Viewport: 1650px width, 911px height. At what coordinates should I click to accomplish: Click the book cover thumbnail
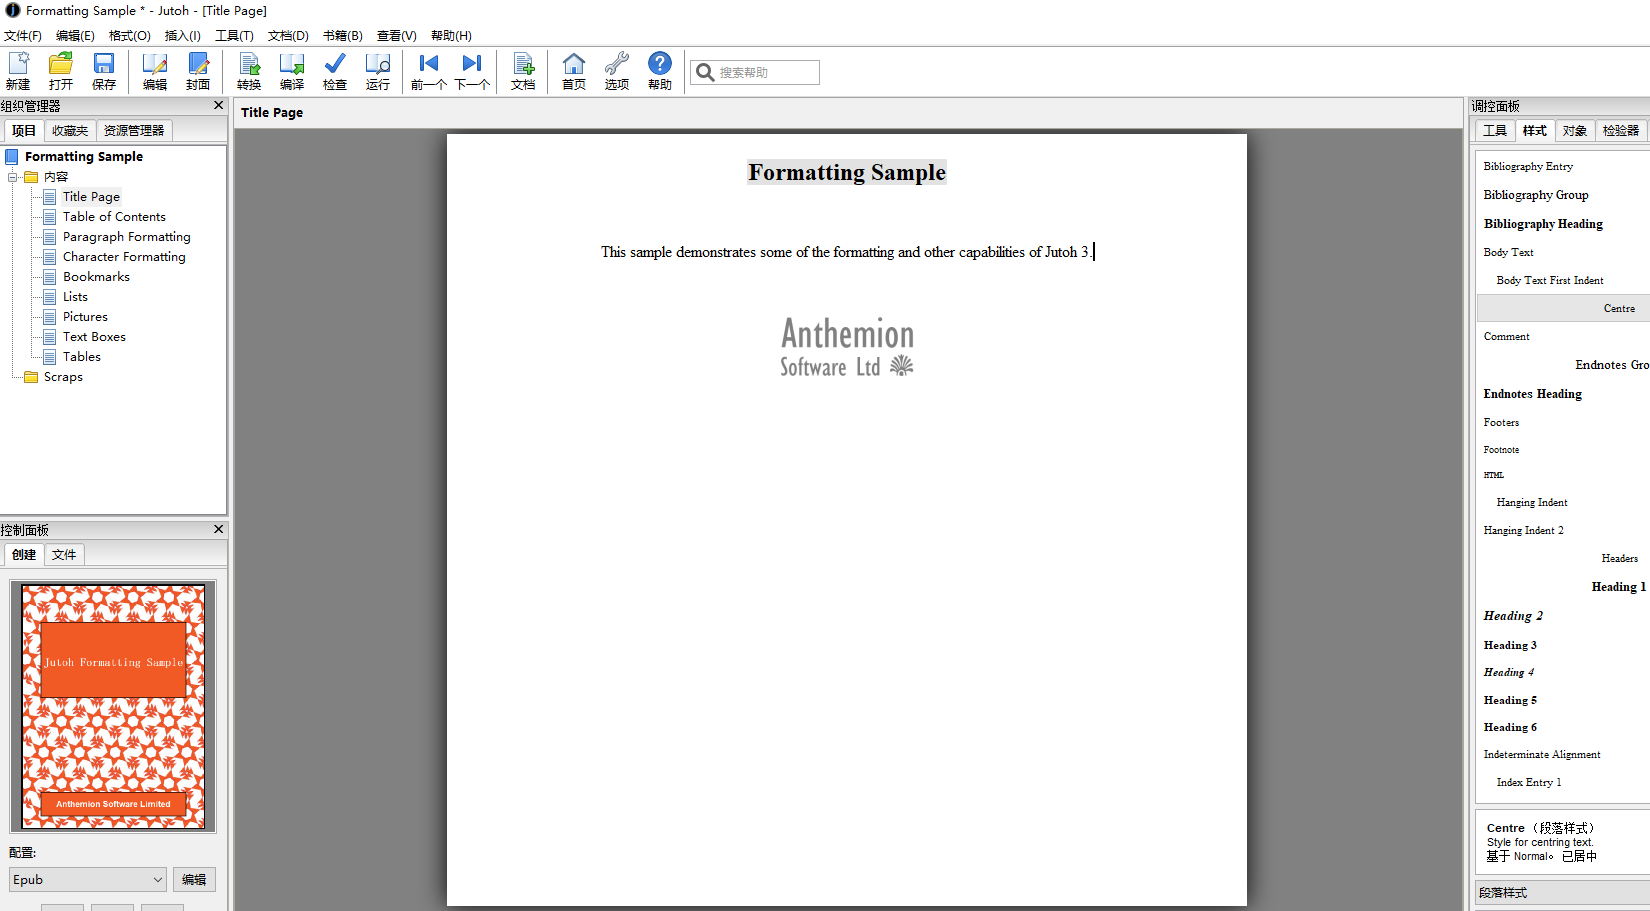point(113,706)
